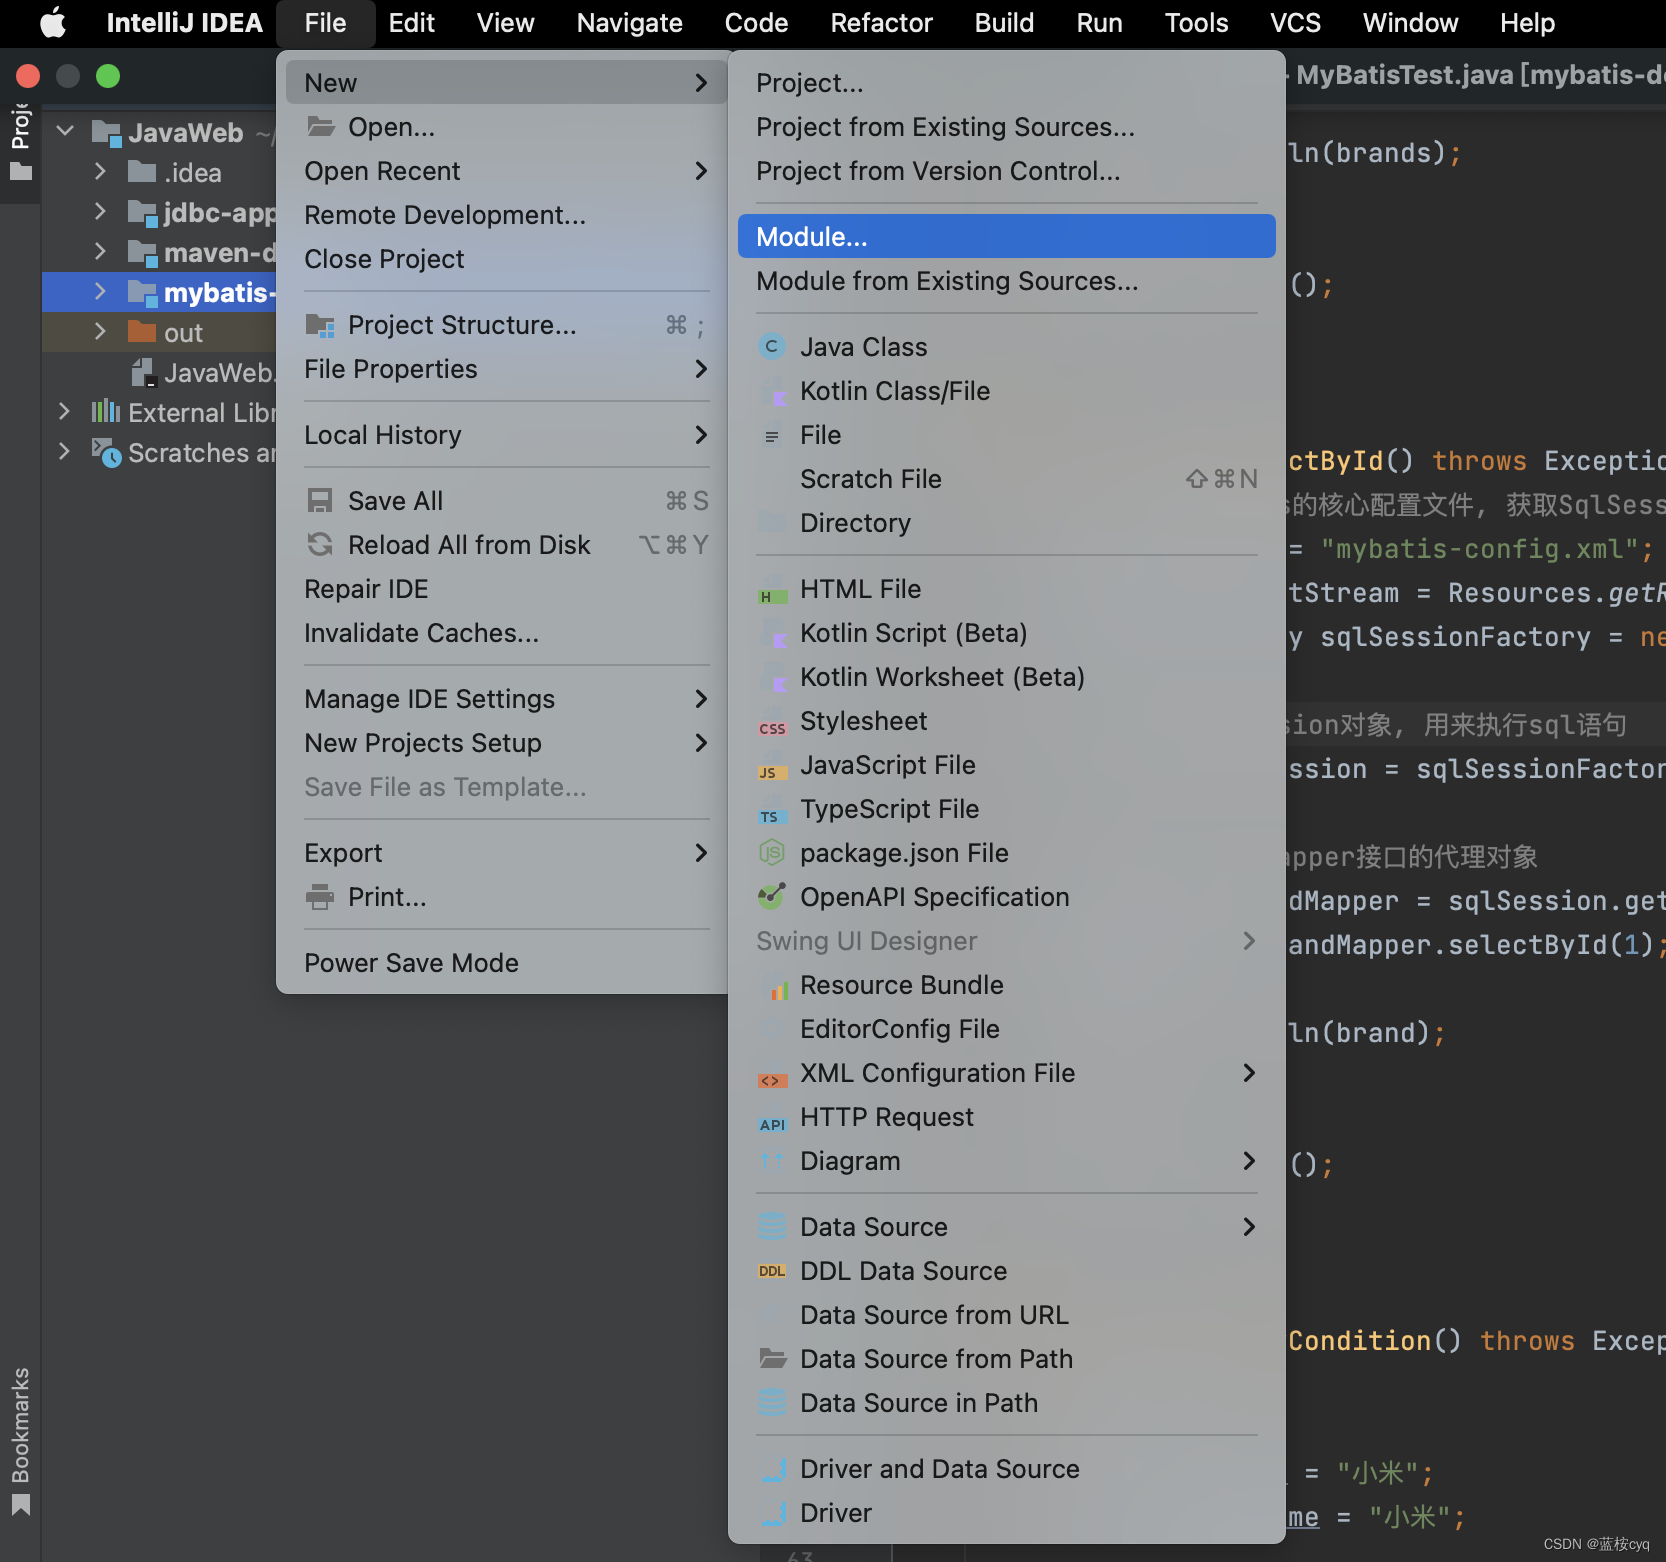
Task: Click Close Project
Action: click(x=506, y=259)
